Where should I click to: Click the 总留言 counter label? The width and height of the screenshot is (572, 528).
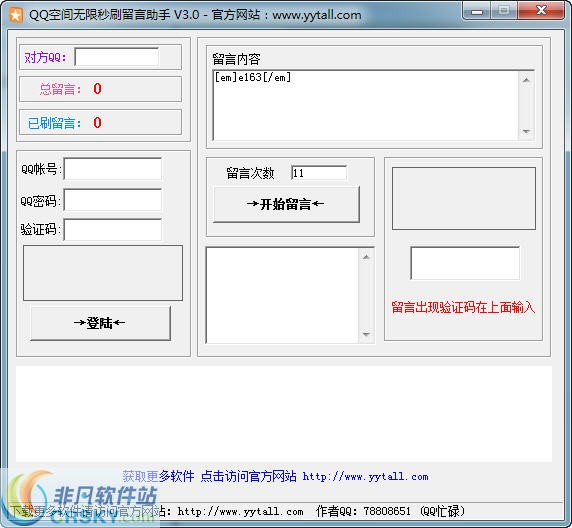[61, 89]
